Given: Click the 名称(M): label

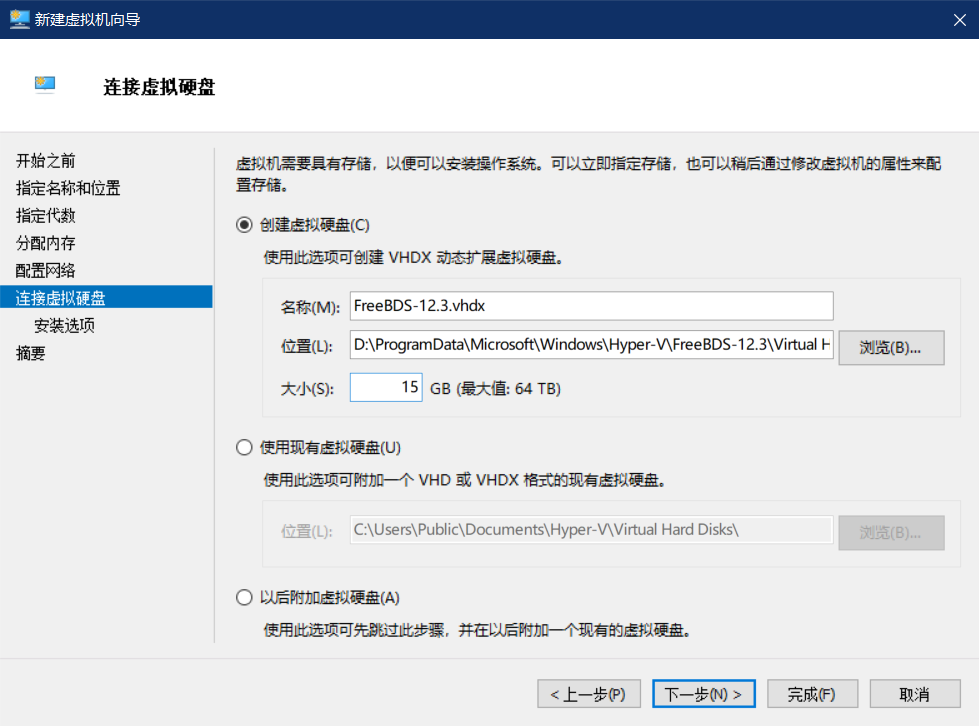Looking at the screenshot, I should [310, 307].
